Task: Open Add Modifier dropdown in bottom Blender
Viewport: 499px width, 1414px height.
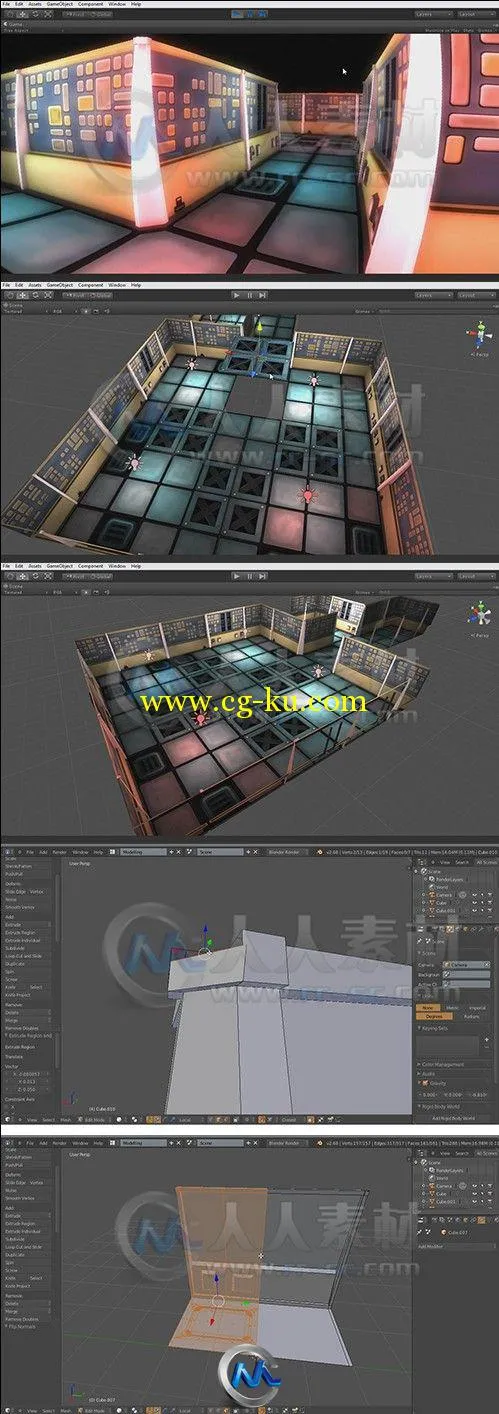Action: point(457,1246)
